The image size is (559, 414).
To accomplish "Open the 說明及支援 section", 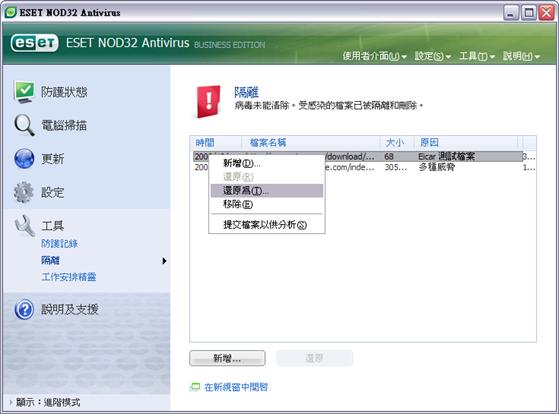I will [70, 309].
